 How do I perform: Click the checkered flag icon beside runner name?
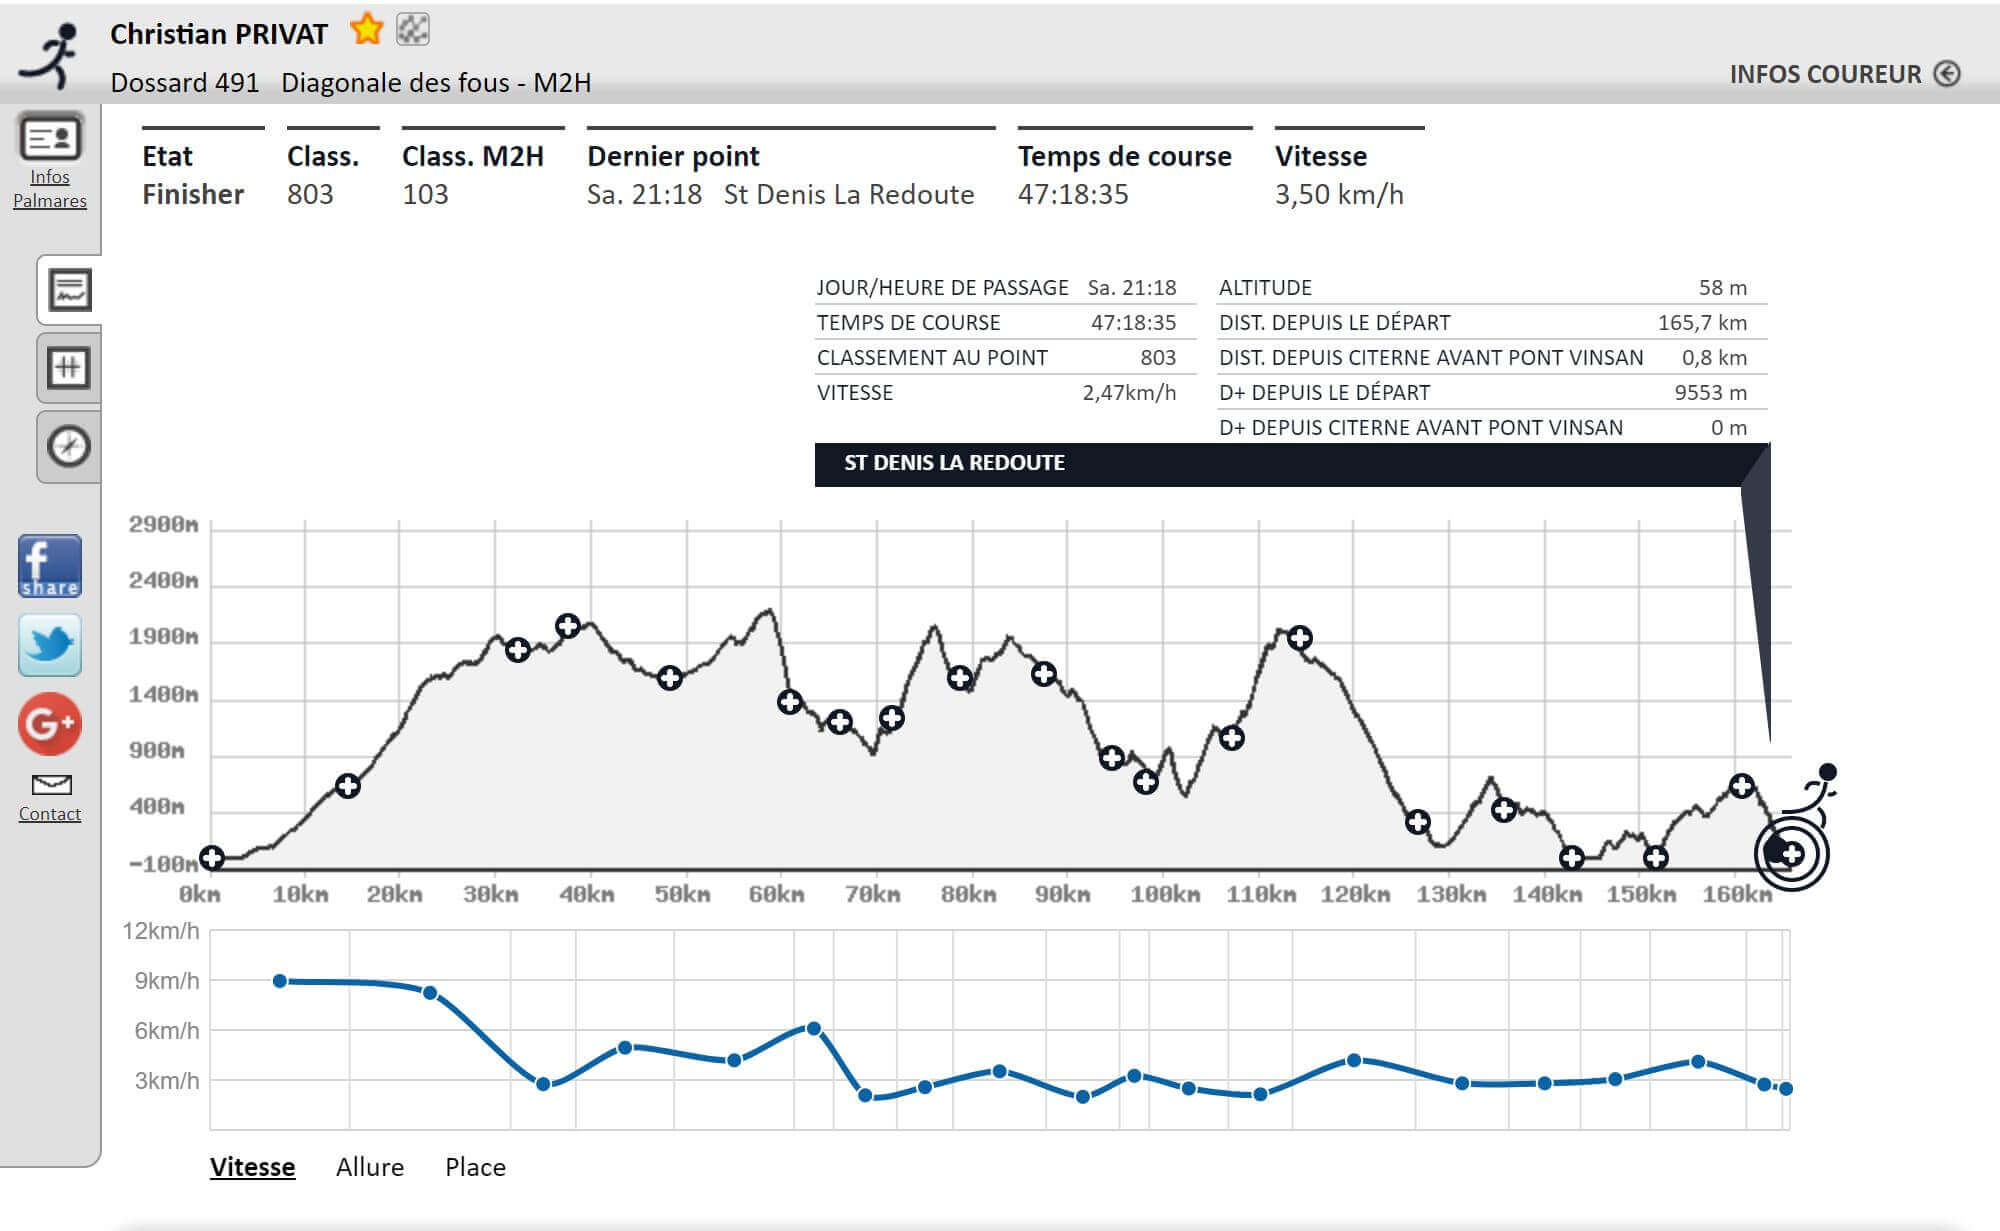click(413, 30)
